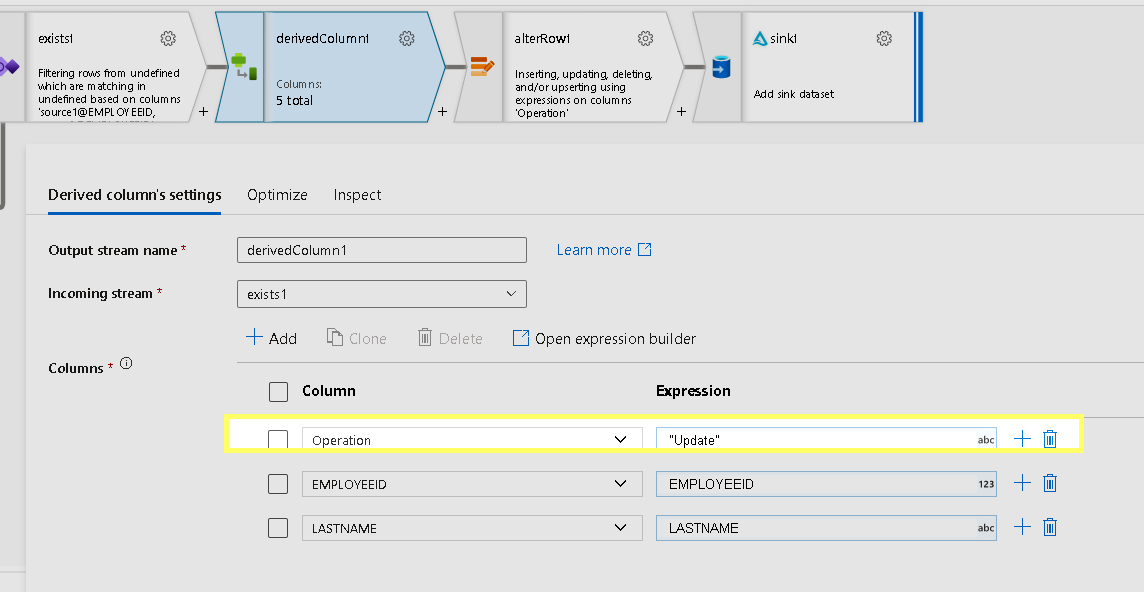Image resolution: width=1144 pixels, height=592 pixels.
Task: Add a new column via plus icon beside EMPLOYEEID
Action: 1021,483
